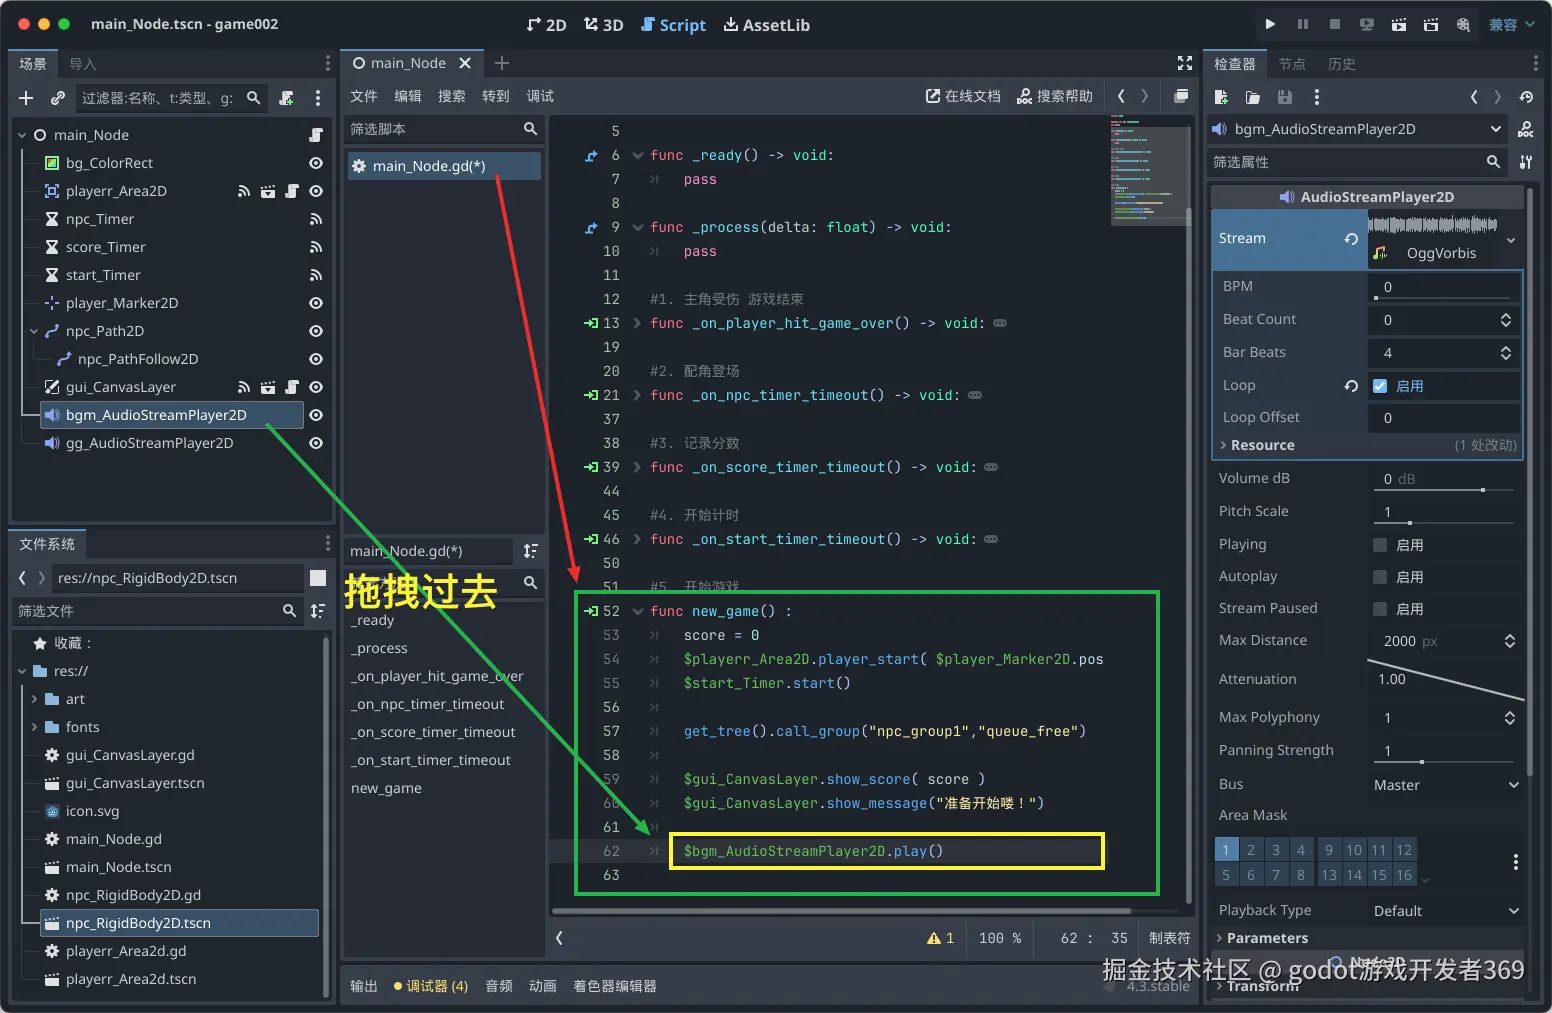The width and height of the screenshot is (1552, 1013).
Task: Open script attached to main_Node
Action: point(316,135)
